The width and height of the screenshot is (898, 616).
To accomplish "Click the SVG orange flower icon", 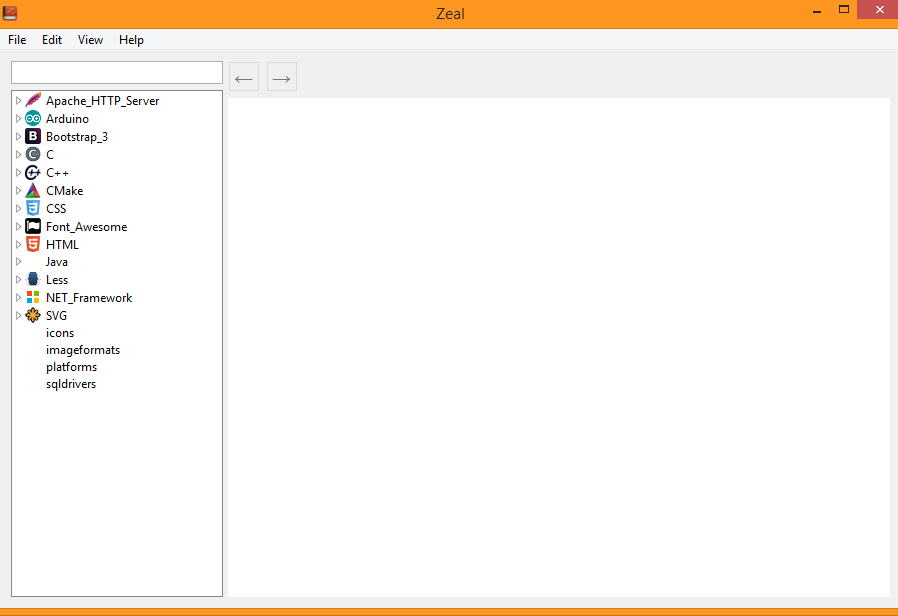I will (x=33, y=315).
